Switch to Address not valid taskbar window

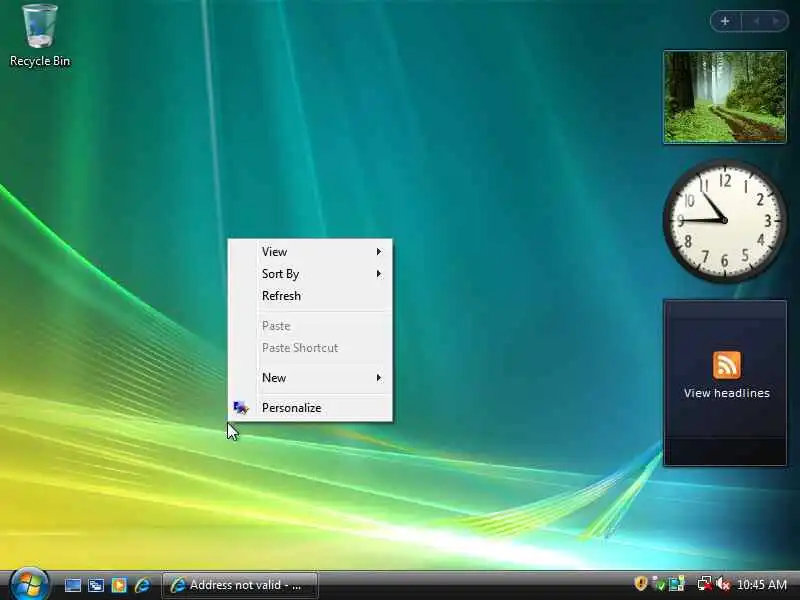[240, 585]
